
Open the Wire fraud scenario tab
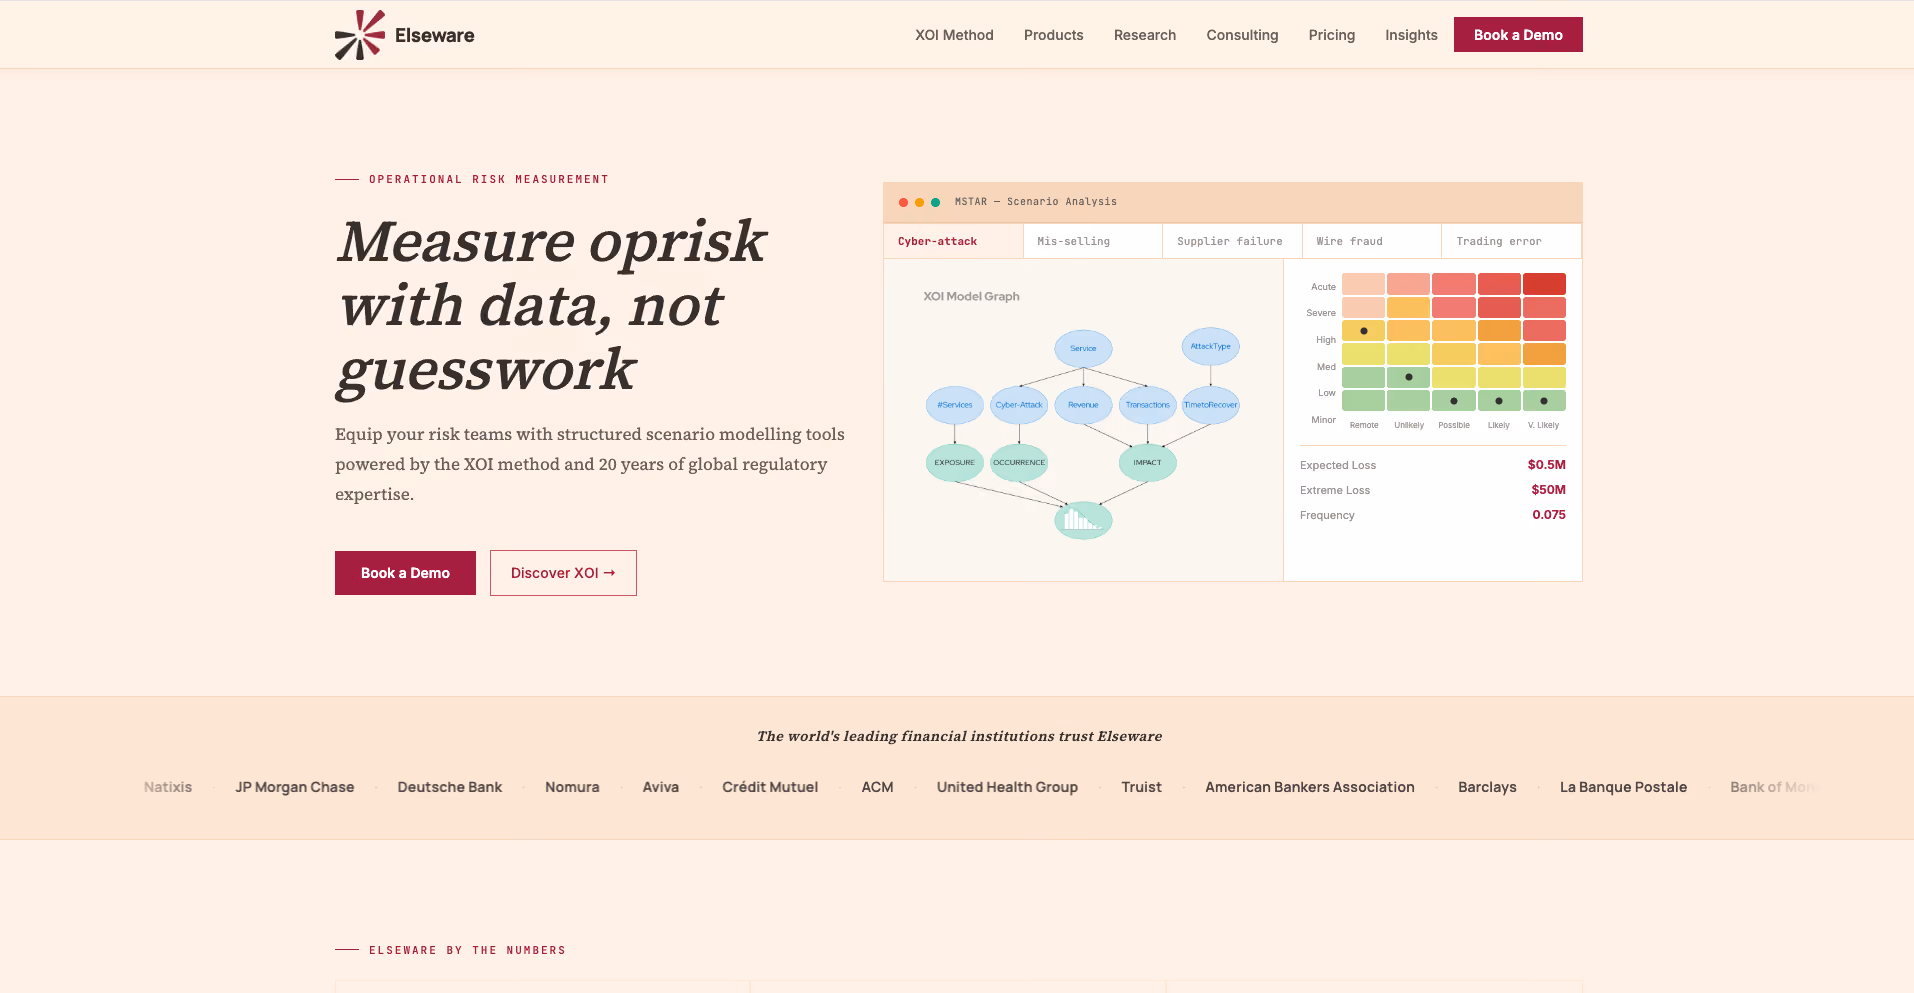point(1372,241)
